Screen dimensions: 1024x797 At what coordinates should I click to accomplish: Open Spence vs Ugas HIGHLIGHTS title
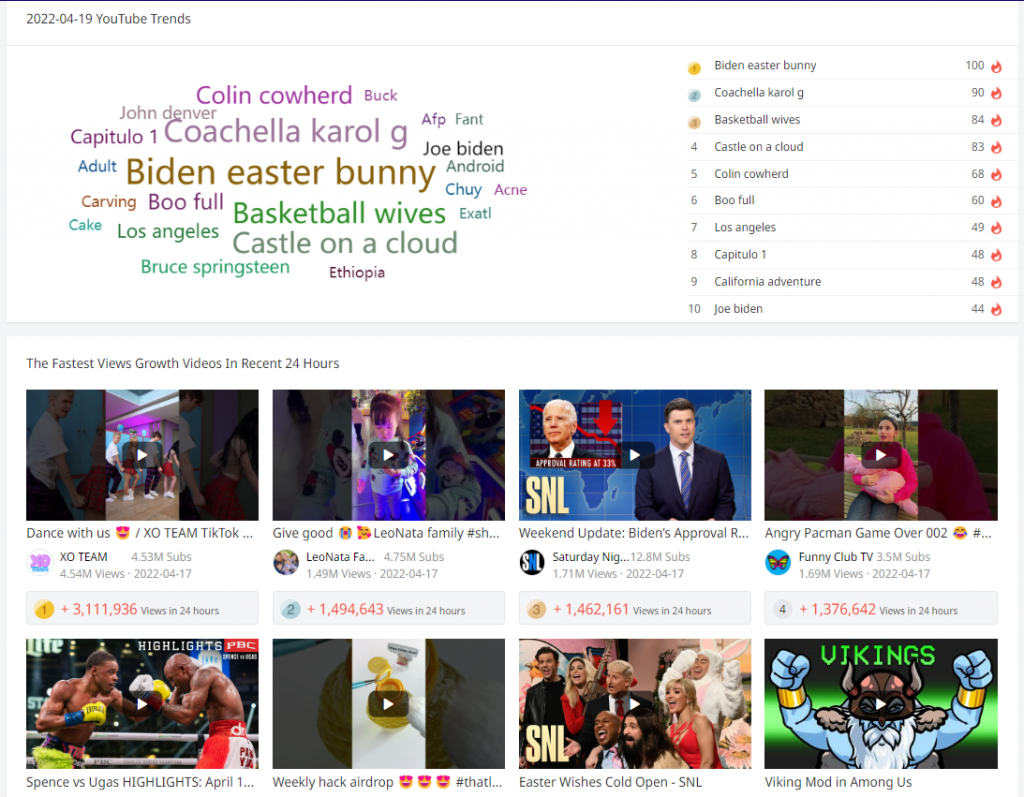pos(140,782)
